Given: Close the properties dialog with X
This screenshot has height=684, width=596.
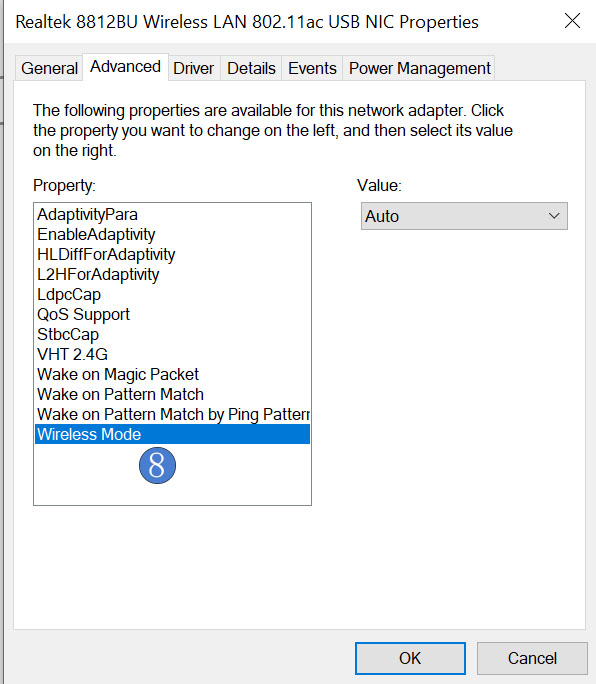Looking at the screenshot, I should [x=572, y=21].
